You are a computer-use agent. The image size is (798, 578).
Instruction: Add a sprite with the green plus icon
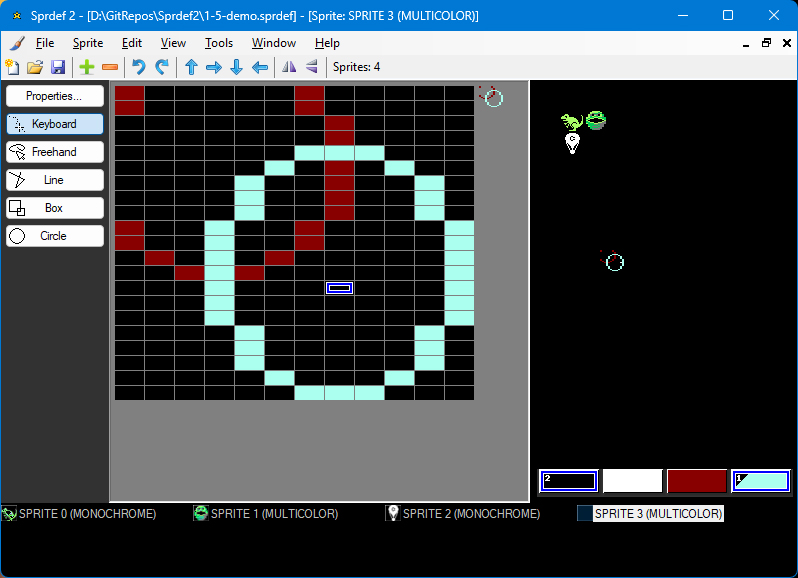click(87, 67)
